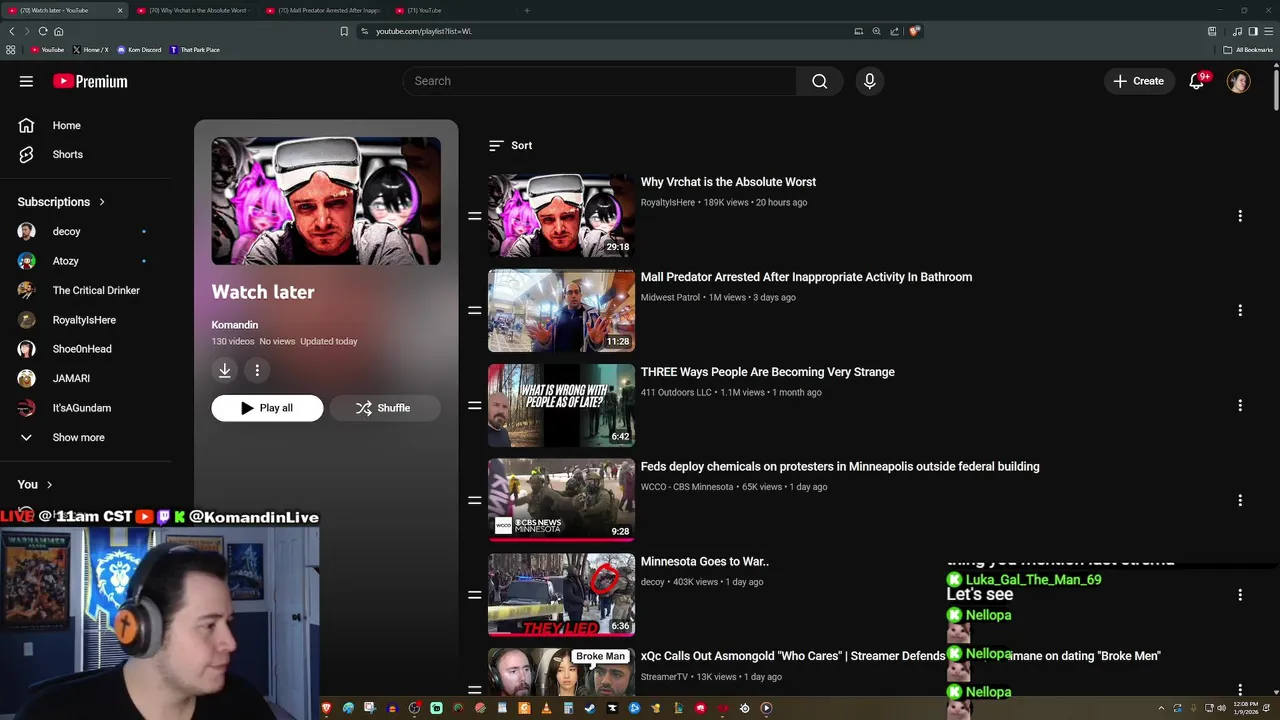
Task: Expand the Subscriptions section
Action: coord(61,202)
